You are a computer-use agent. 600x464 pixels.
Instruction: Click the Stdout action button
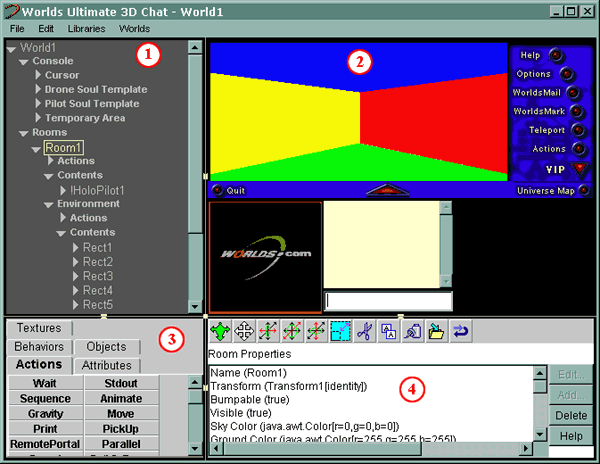pos(121,383)
